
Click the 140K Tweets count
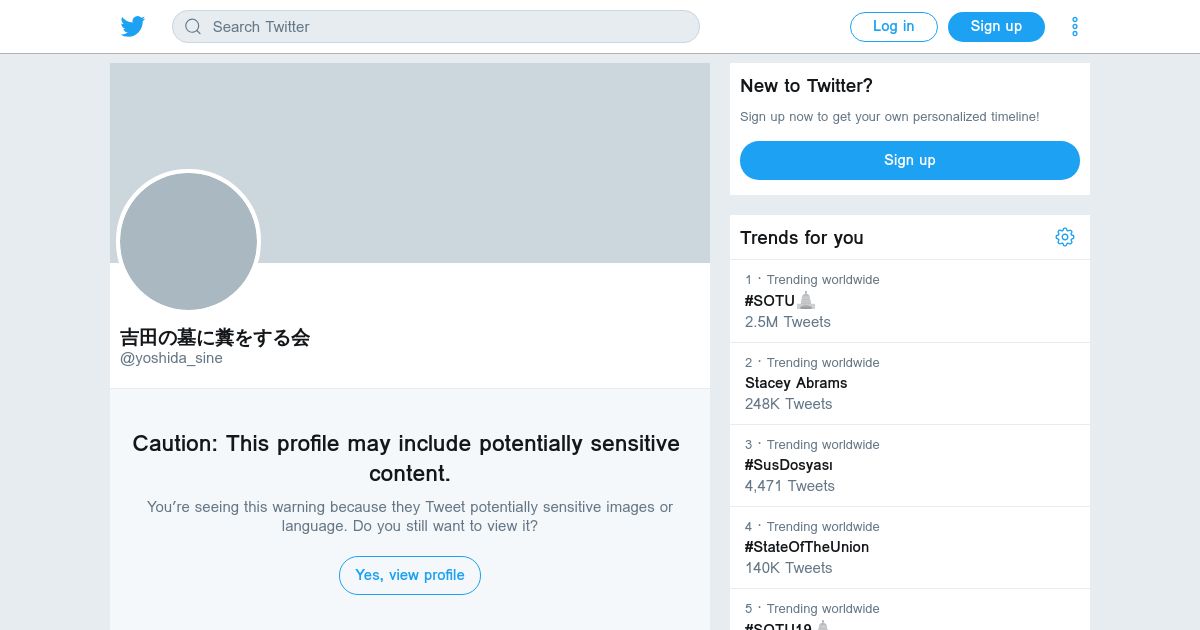(x=789, y=568)
